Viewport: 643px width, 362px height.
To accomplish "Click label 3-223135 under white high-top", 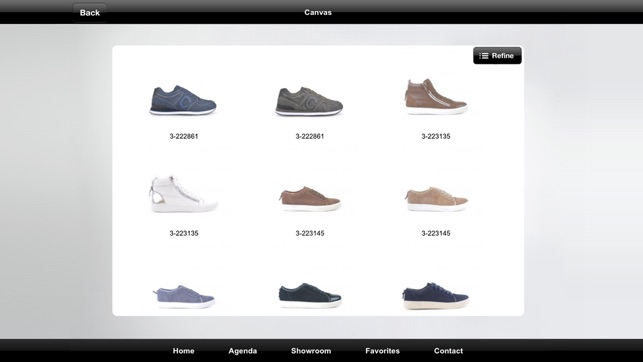I will [184, 233].
